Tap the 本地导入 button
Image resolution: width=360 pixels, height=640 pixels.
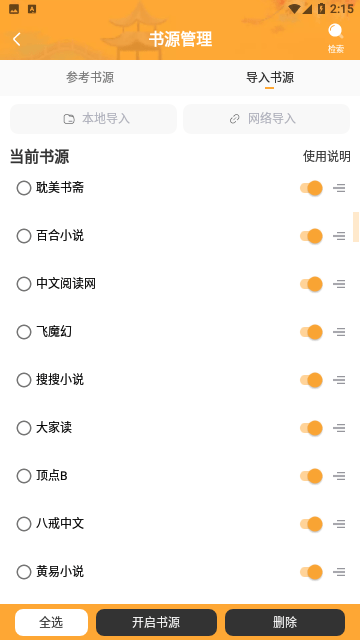pos(93,119)
